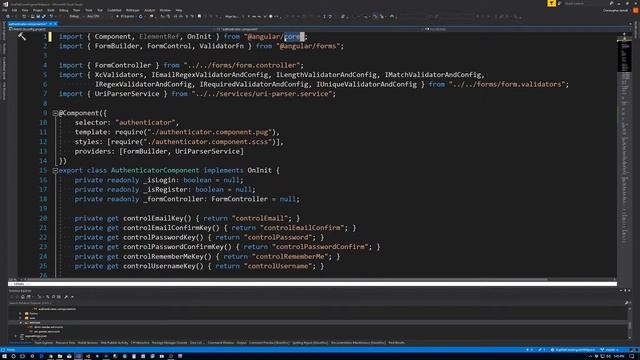Collapse the AuthenticatorComponent class block
The image size is (640, 360).
(55, 171)
